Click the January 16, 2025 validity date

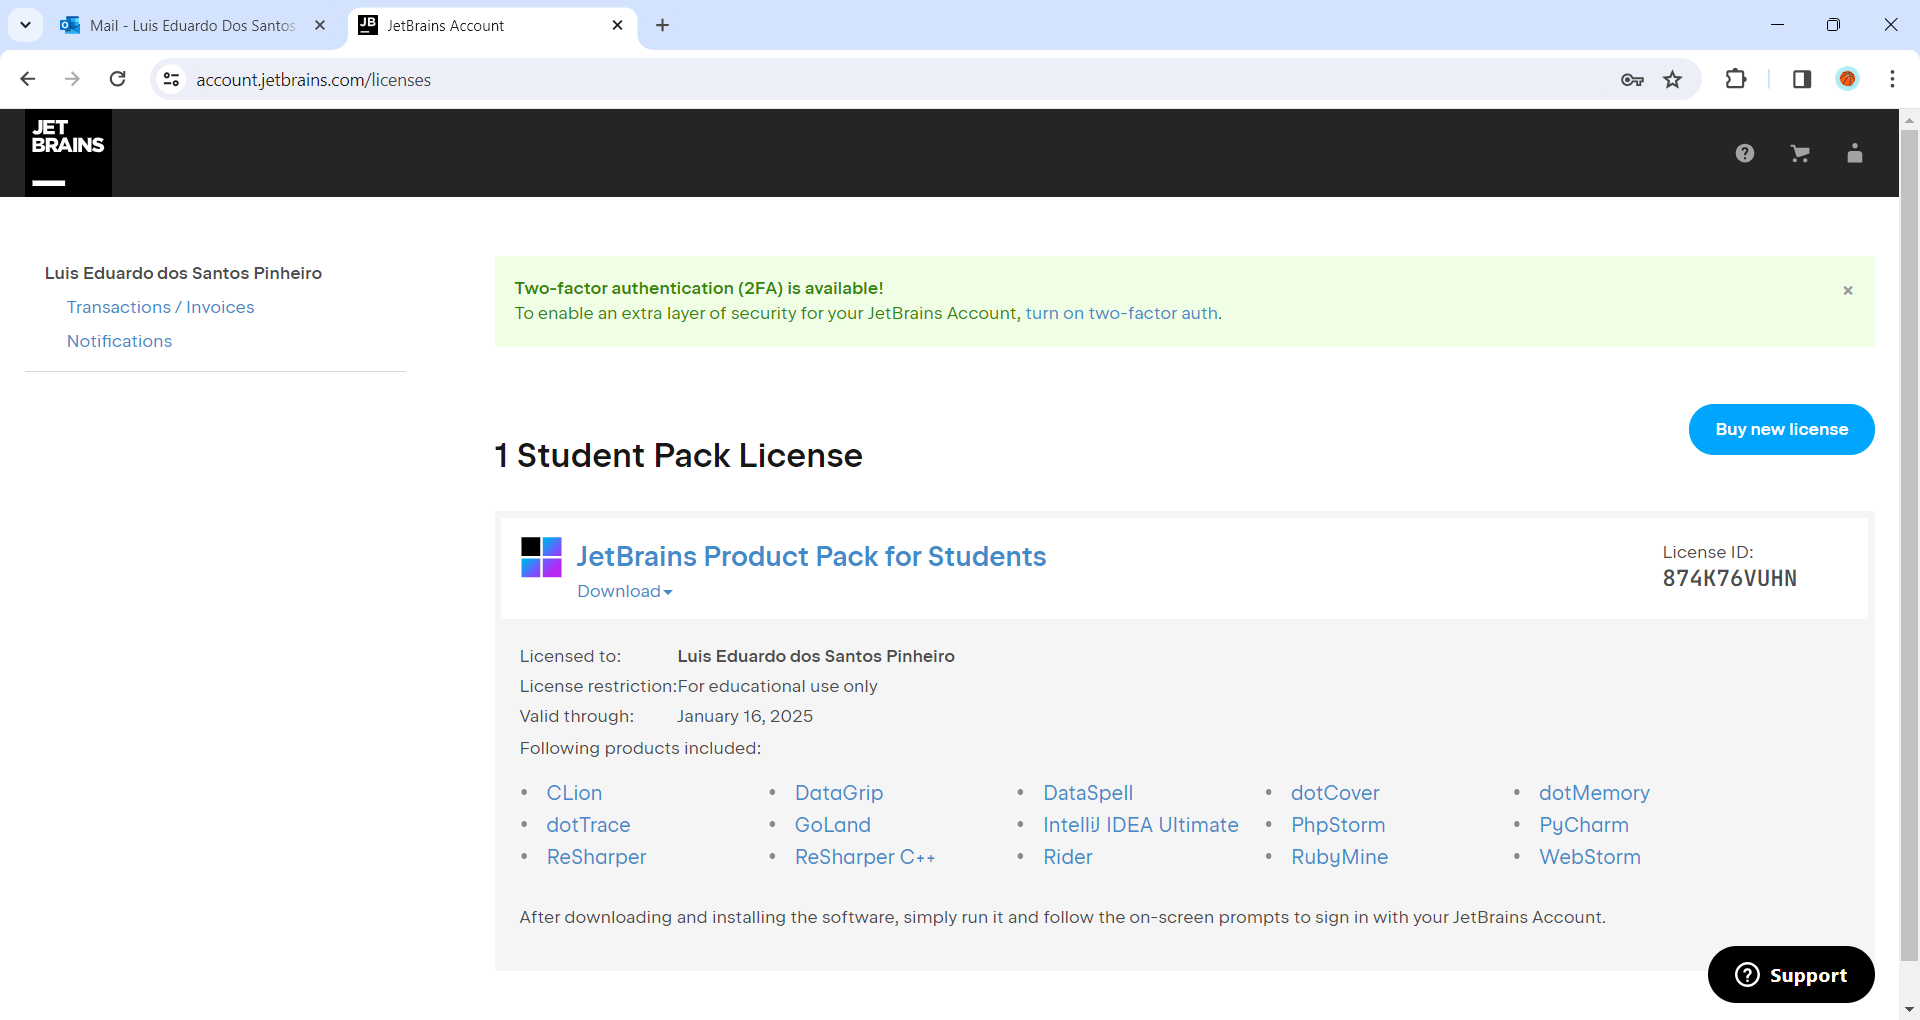pos(745,716)
